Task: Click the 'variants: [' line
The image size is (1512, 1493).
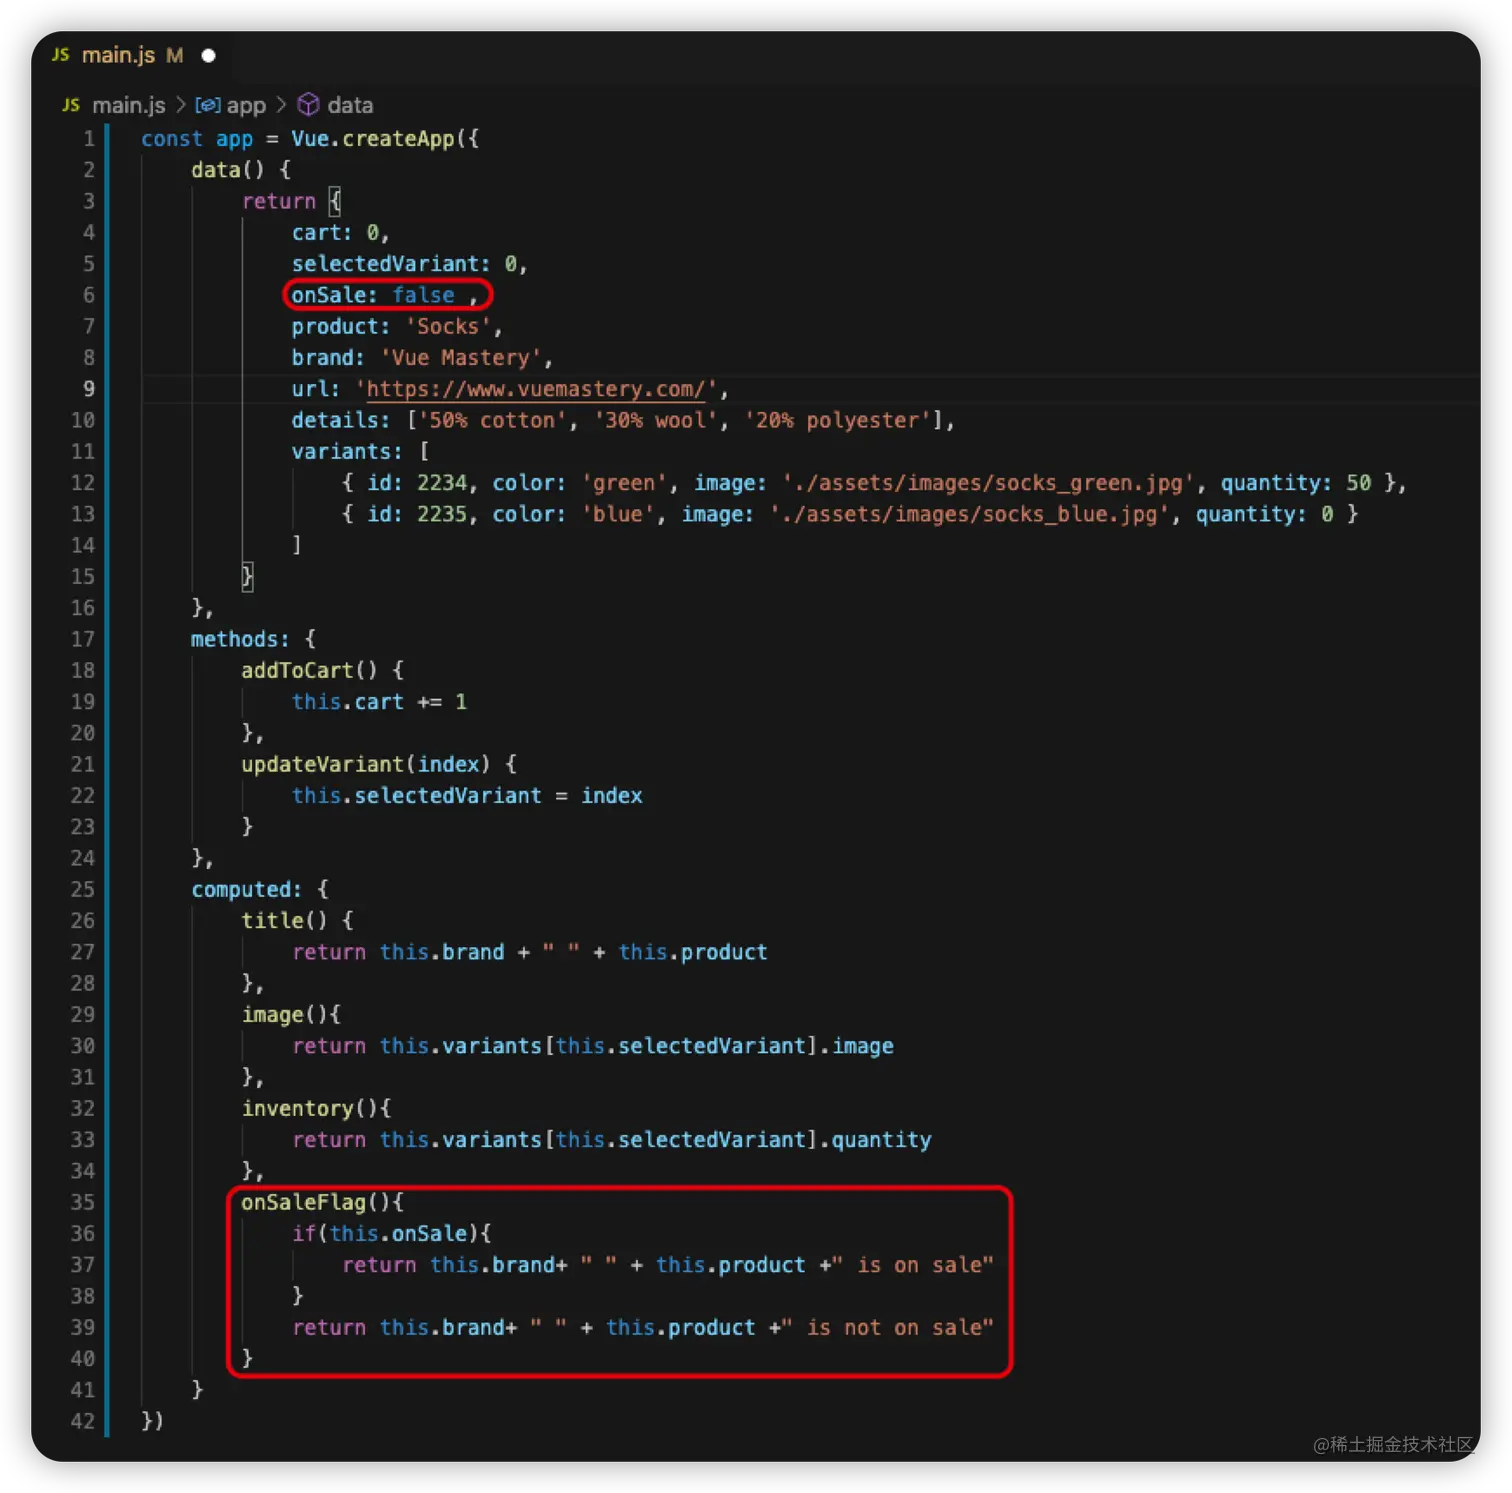Action: (360, 452)
